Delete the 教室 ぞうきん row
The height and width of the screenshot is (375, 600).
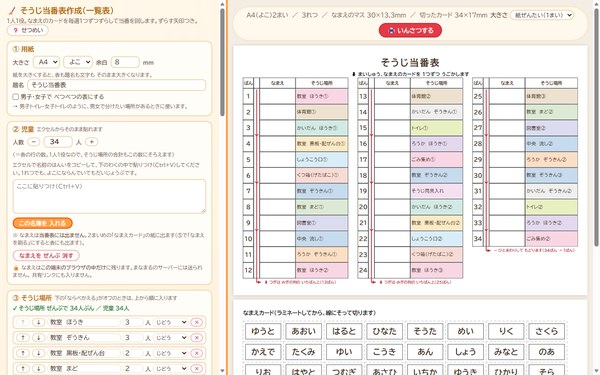(197, 338)
